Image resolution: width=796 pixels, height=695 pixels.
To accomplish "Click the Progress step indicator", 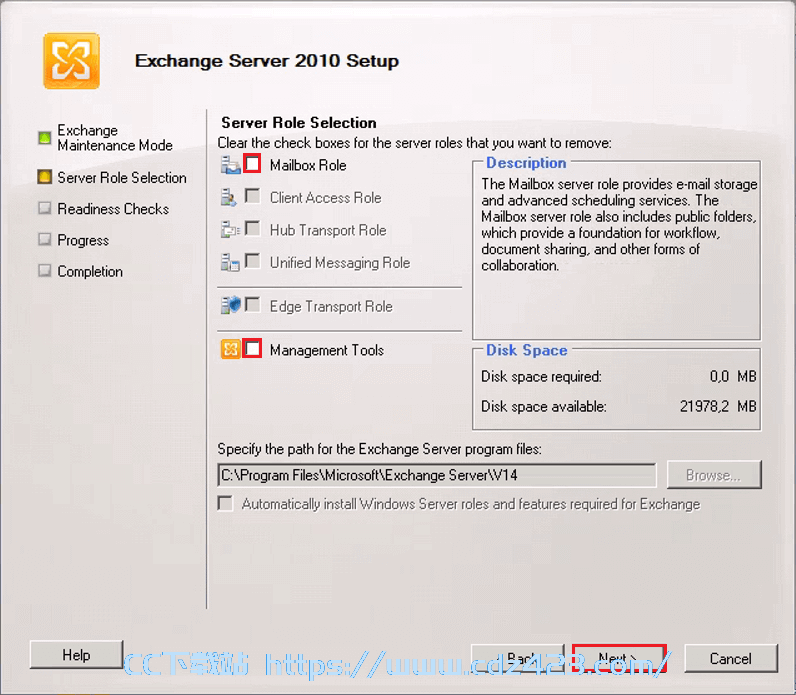I will pyautogui.click(x=45, y=240).
